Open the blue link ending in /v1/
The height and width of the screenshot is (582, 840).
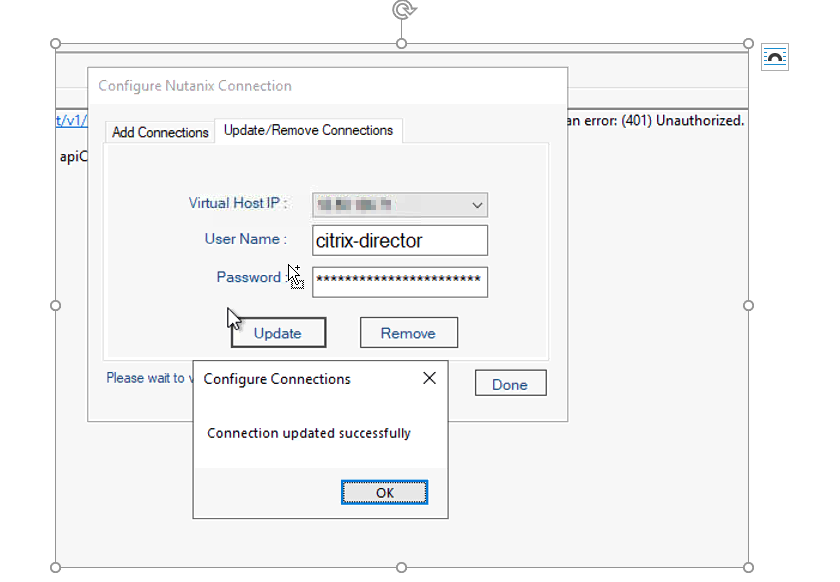point(72,121)
